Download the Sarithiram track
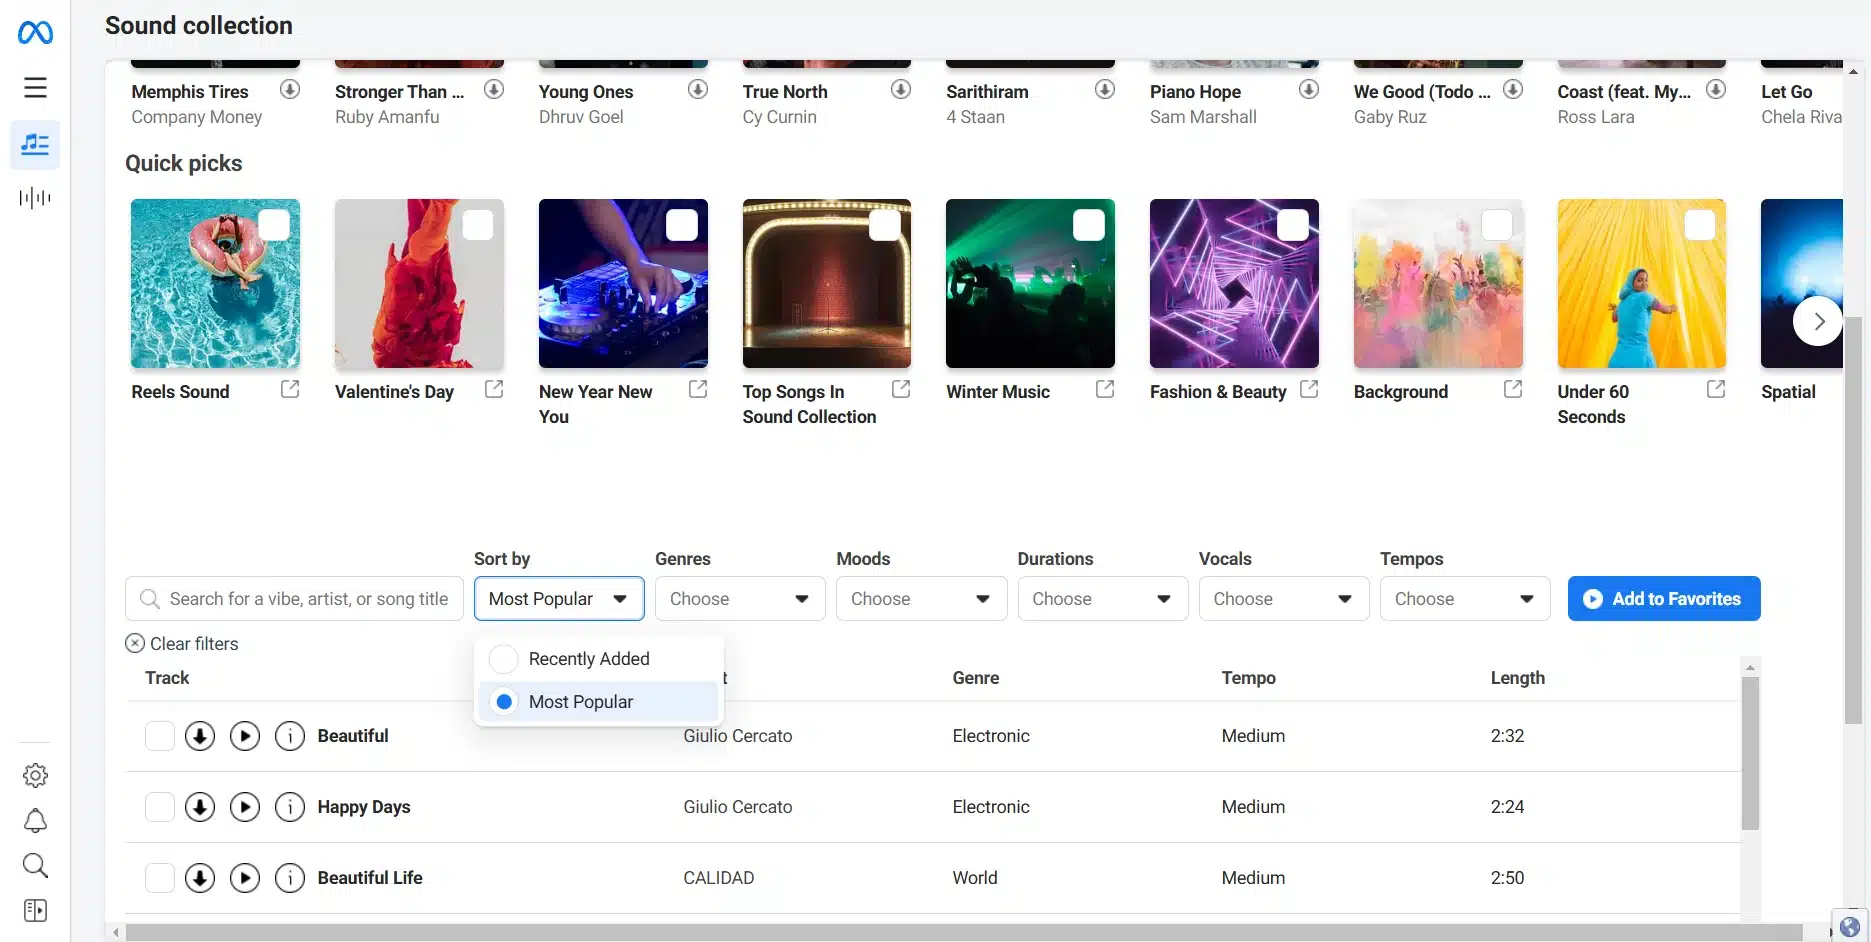 [1105, 90]
